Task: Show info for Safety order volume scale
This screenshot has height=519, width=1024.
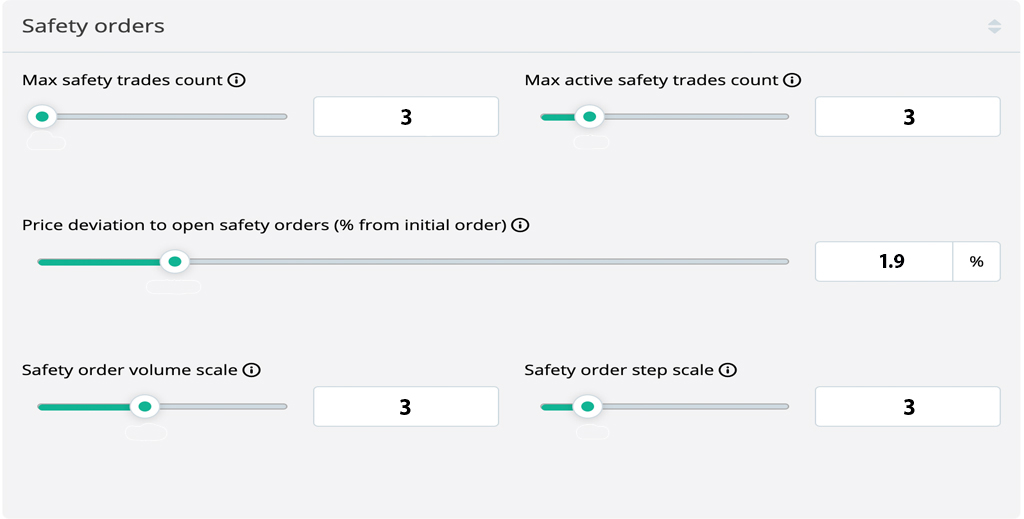Action: [252, 370]
